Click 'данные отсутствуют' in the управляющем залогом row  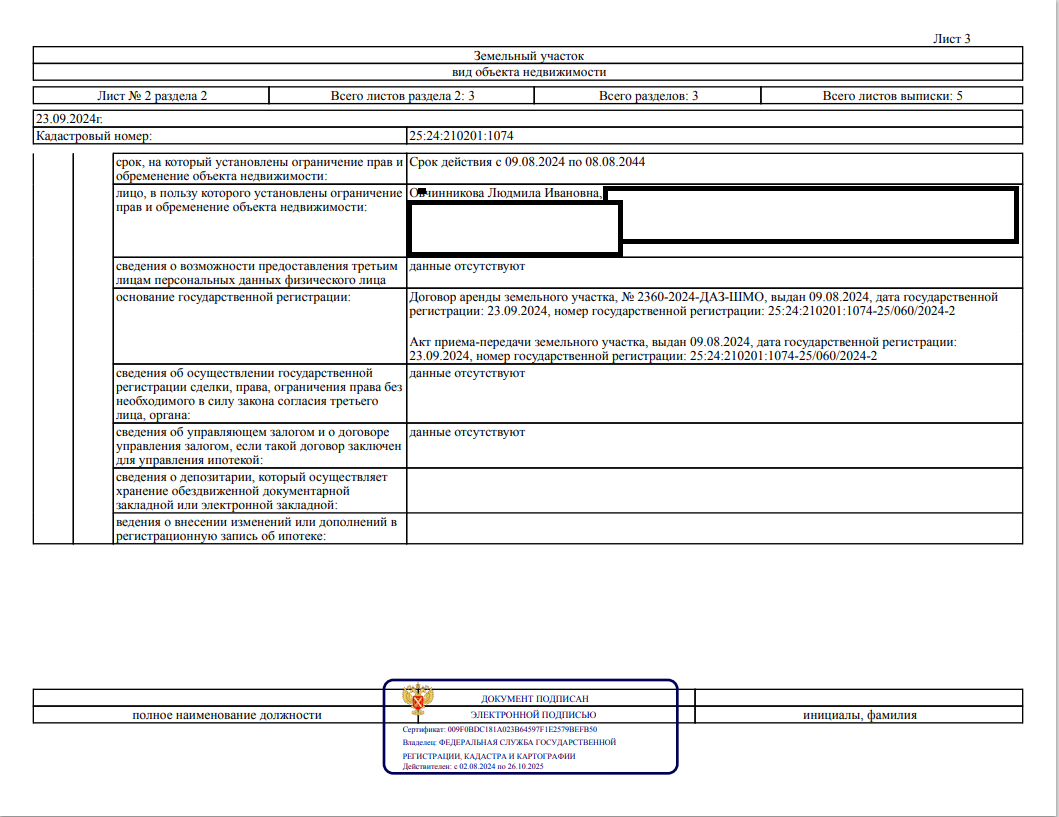pos(467,432)
